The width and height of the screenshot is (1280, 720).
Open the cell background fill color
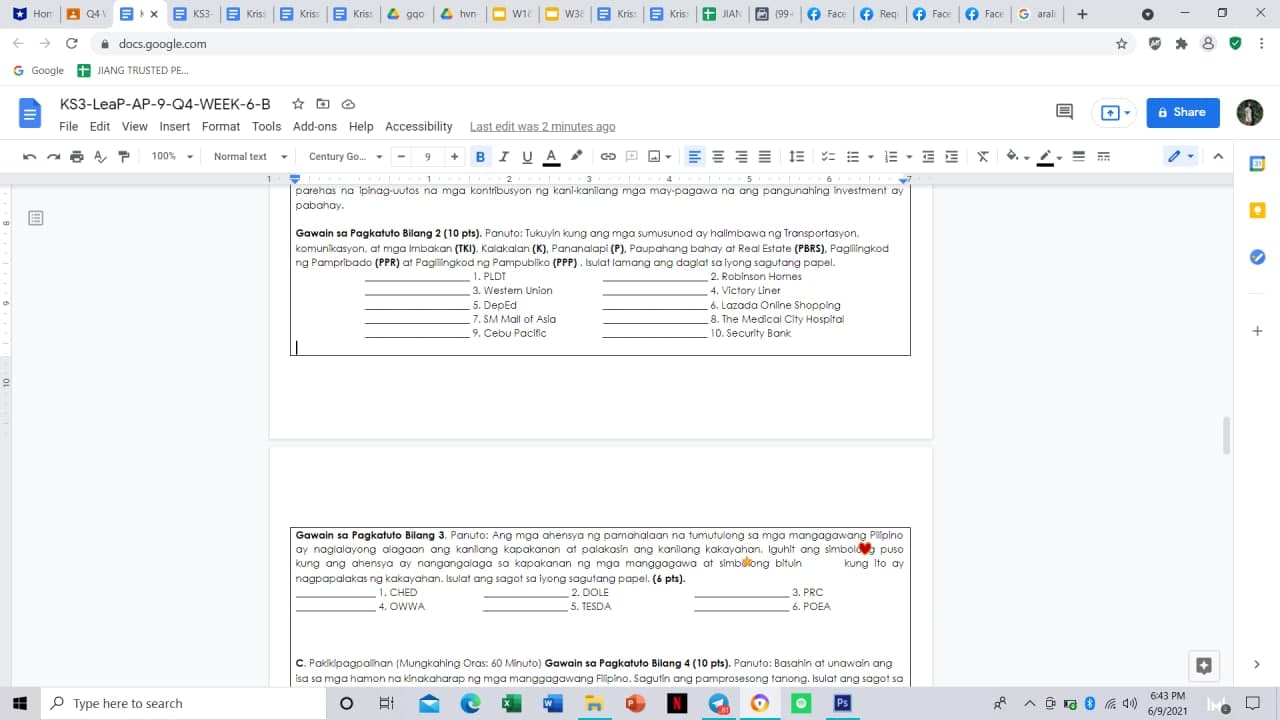(x=1018, y=157)
